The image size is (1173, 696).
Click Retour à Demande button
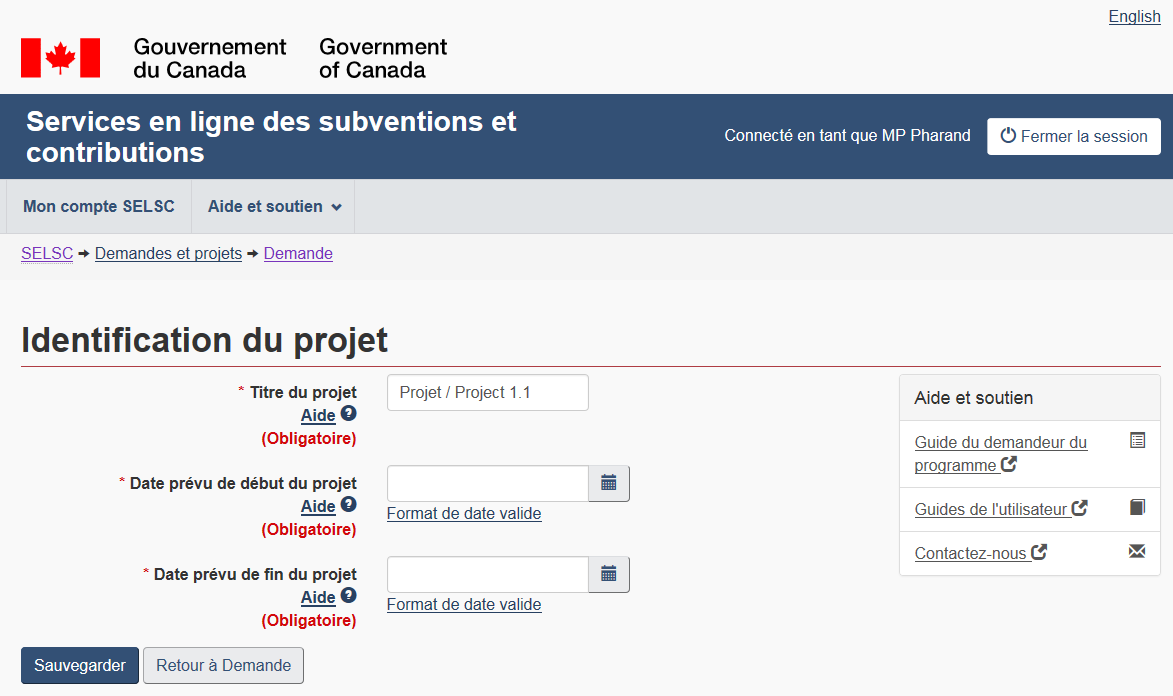223,666
